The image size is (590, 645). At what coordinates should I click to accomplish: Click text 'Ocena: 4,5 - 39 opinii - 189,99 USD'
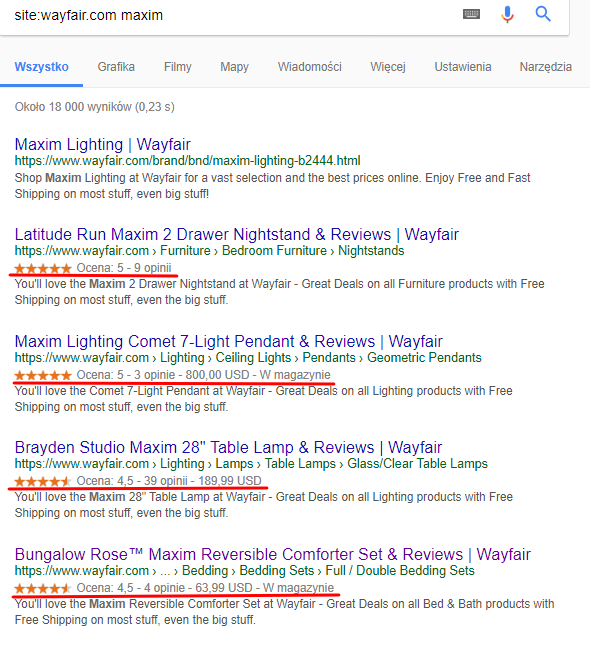[169, 480]
